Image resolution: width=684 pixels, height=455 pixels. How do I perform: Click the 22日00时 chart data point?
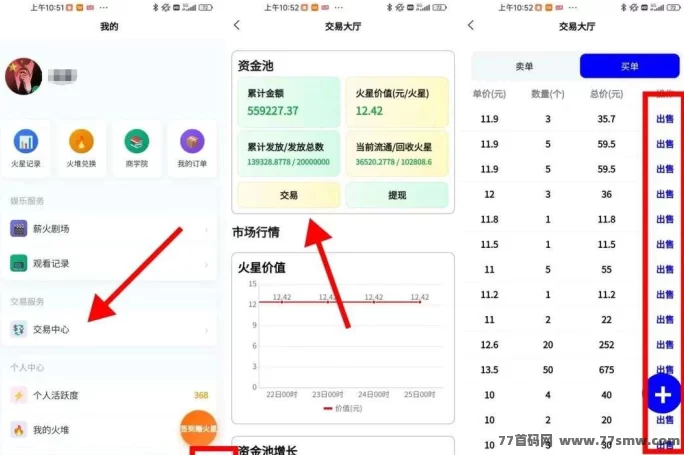click(282, 302)
